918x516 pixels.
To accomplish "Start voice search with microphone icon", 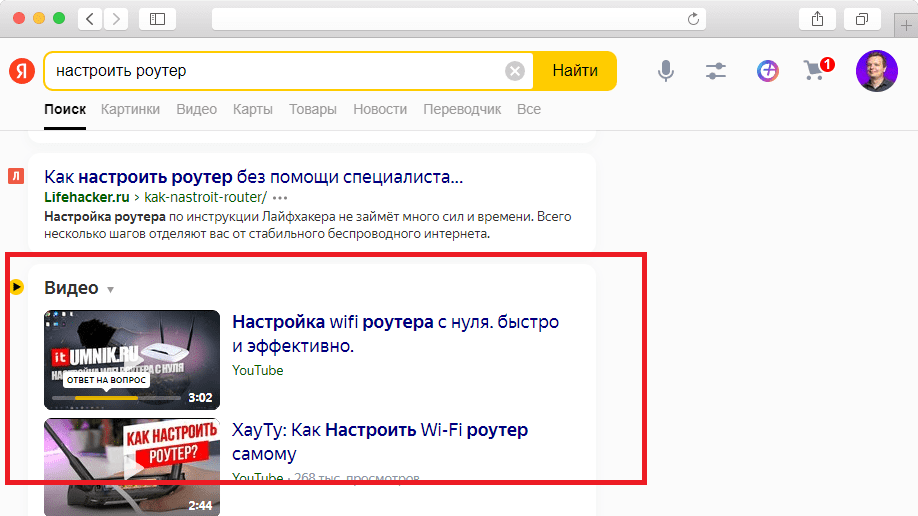I will 666,71.
